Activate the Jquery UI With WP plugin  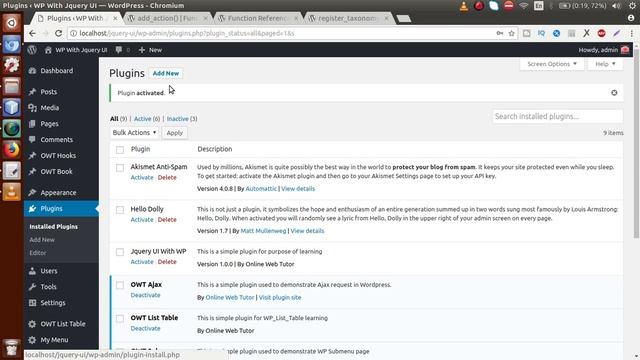(142, 262)
